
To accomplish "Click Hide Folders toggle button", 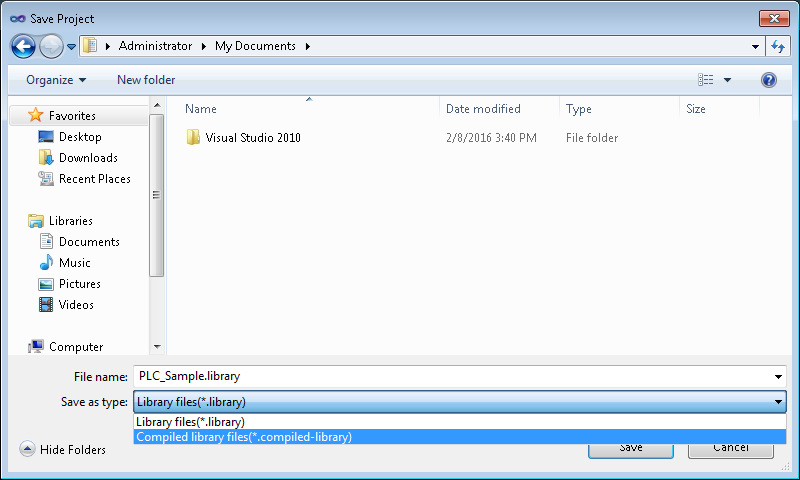I will [x=63, y=449].
